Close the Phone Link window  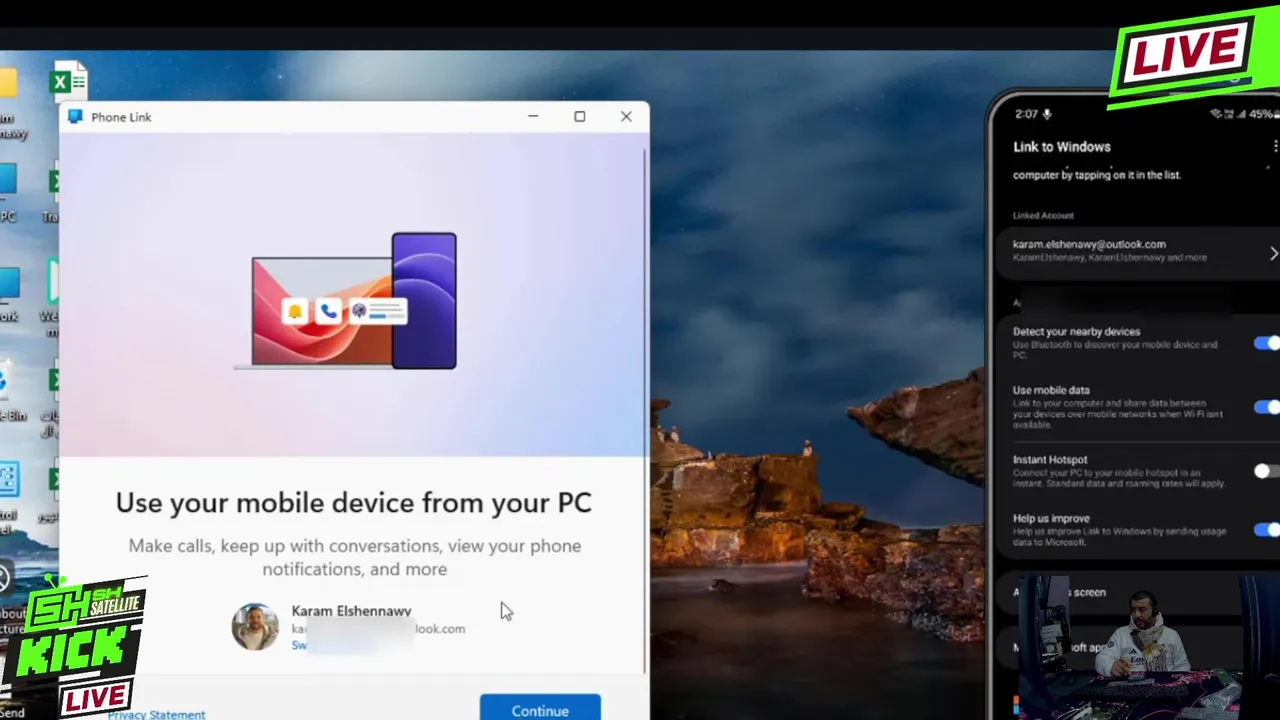626,117
